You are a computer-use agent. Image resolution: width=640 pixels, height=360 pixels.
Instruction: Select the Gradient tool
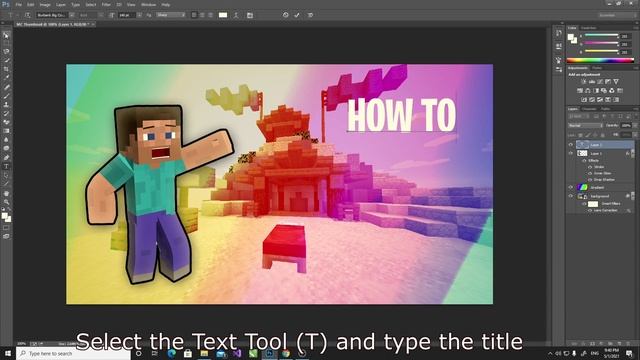[6, 131]
